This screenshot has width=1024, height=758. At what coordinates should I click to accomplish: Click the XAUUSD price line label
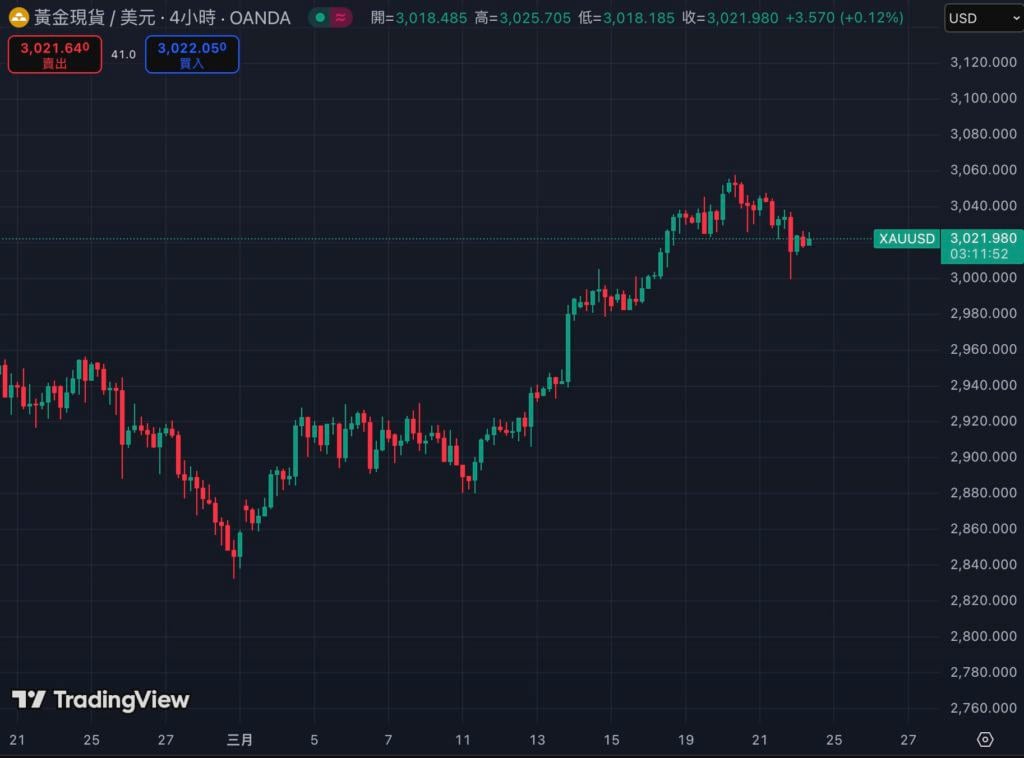click(x=906, y=239)
